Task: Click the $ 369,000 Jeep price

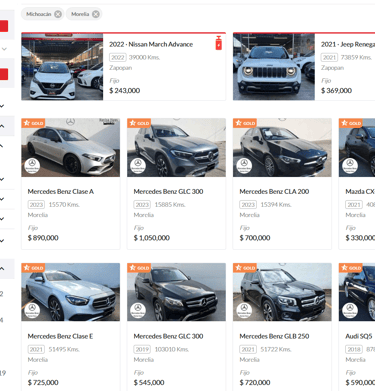Action: 336,91
